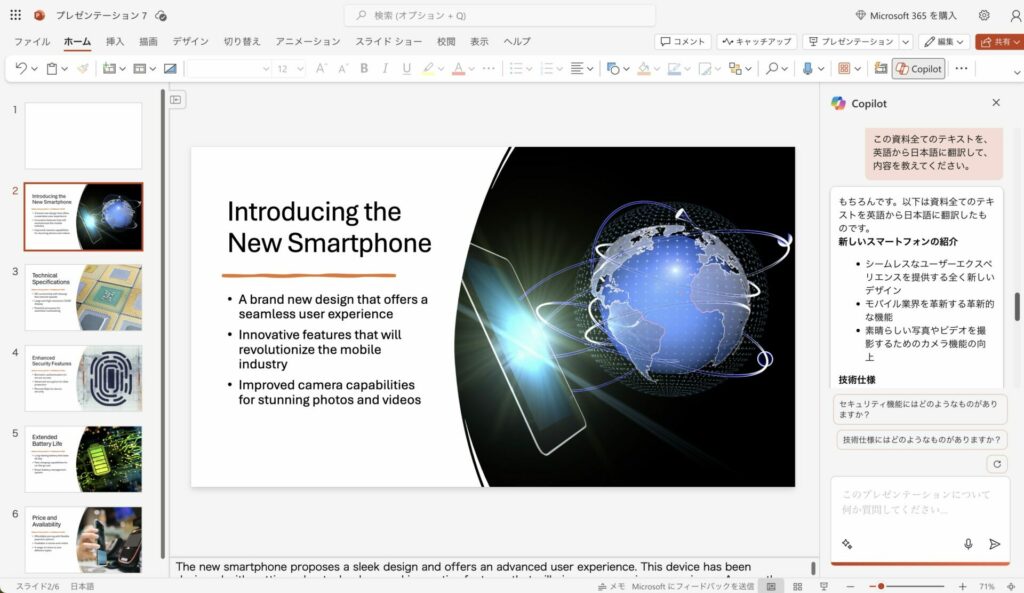Image resolution: width=1024 pixels, height=593 pixels.
Task: Open the settings gear icon
Action: 984,15
